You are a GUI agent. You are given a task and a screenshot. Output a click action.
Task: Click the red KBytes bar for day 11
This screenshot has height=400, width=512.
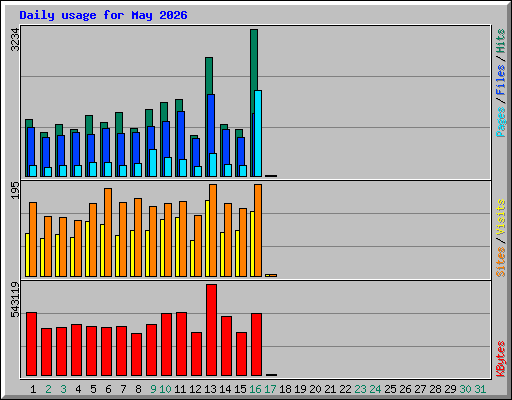(181, 344)
